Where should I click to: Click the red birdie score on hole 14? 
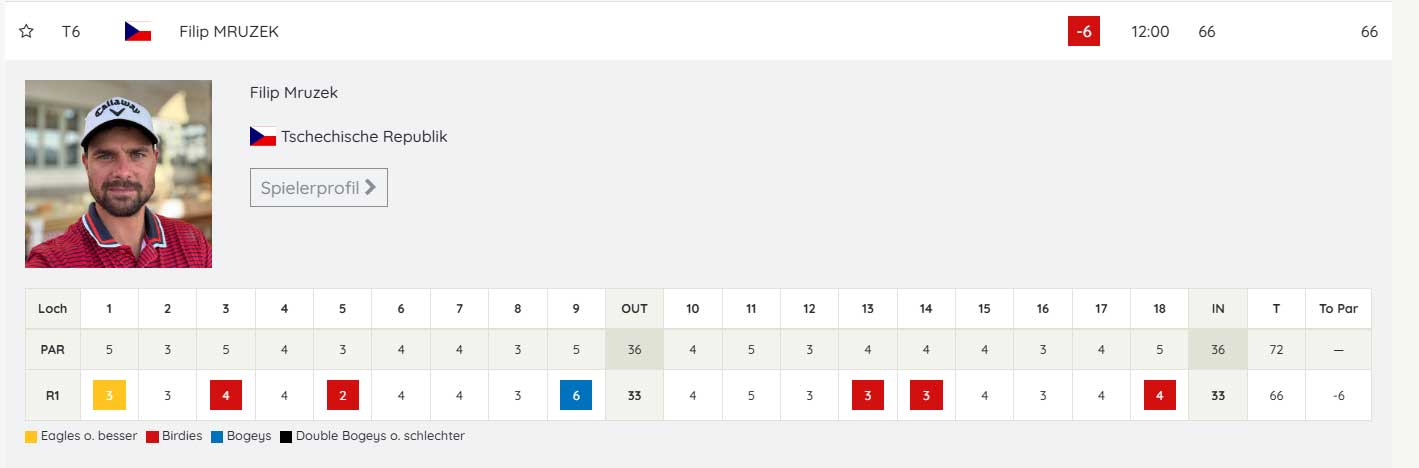(926, 395)
